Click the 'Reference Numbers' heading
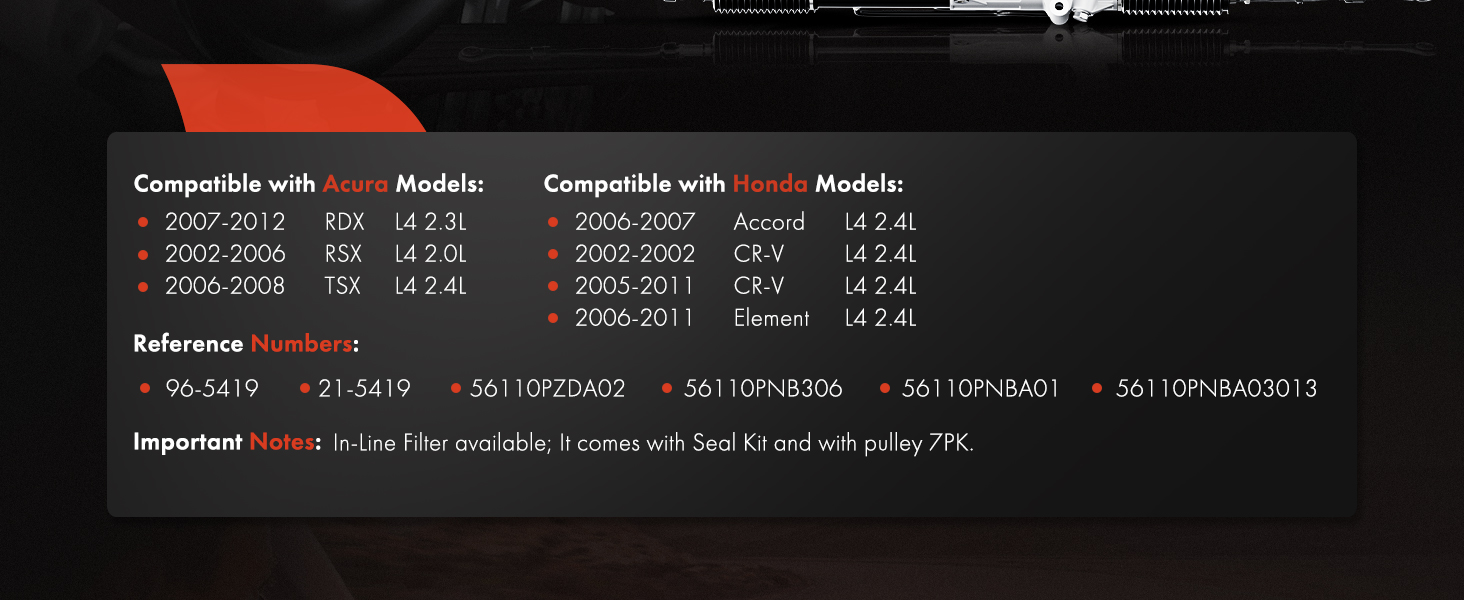The image size is (1464, 600). point(246,344)
